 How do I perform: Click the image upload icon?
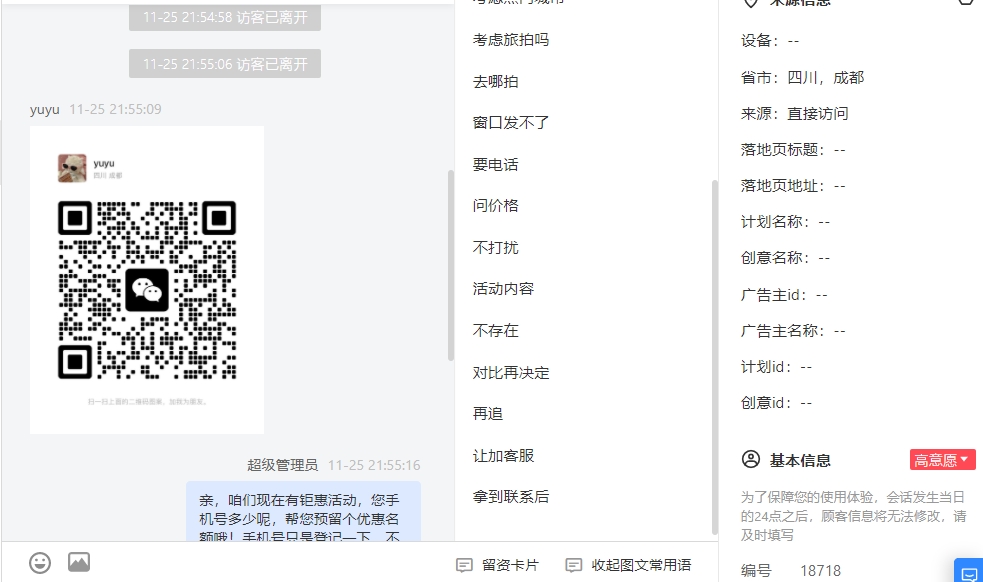79,562
